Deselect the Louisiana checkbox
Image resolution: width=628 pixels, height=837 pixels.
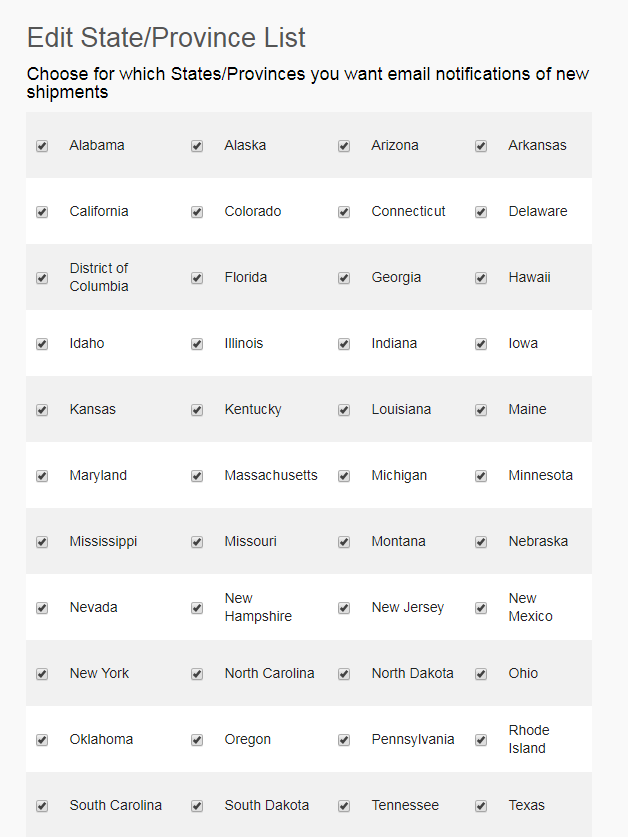tap(344, 410)
